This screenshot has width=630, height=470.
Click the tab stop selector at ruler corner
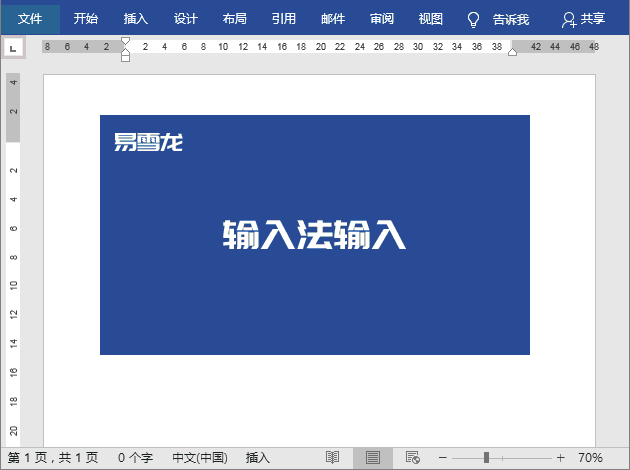13,48
